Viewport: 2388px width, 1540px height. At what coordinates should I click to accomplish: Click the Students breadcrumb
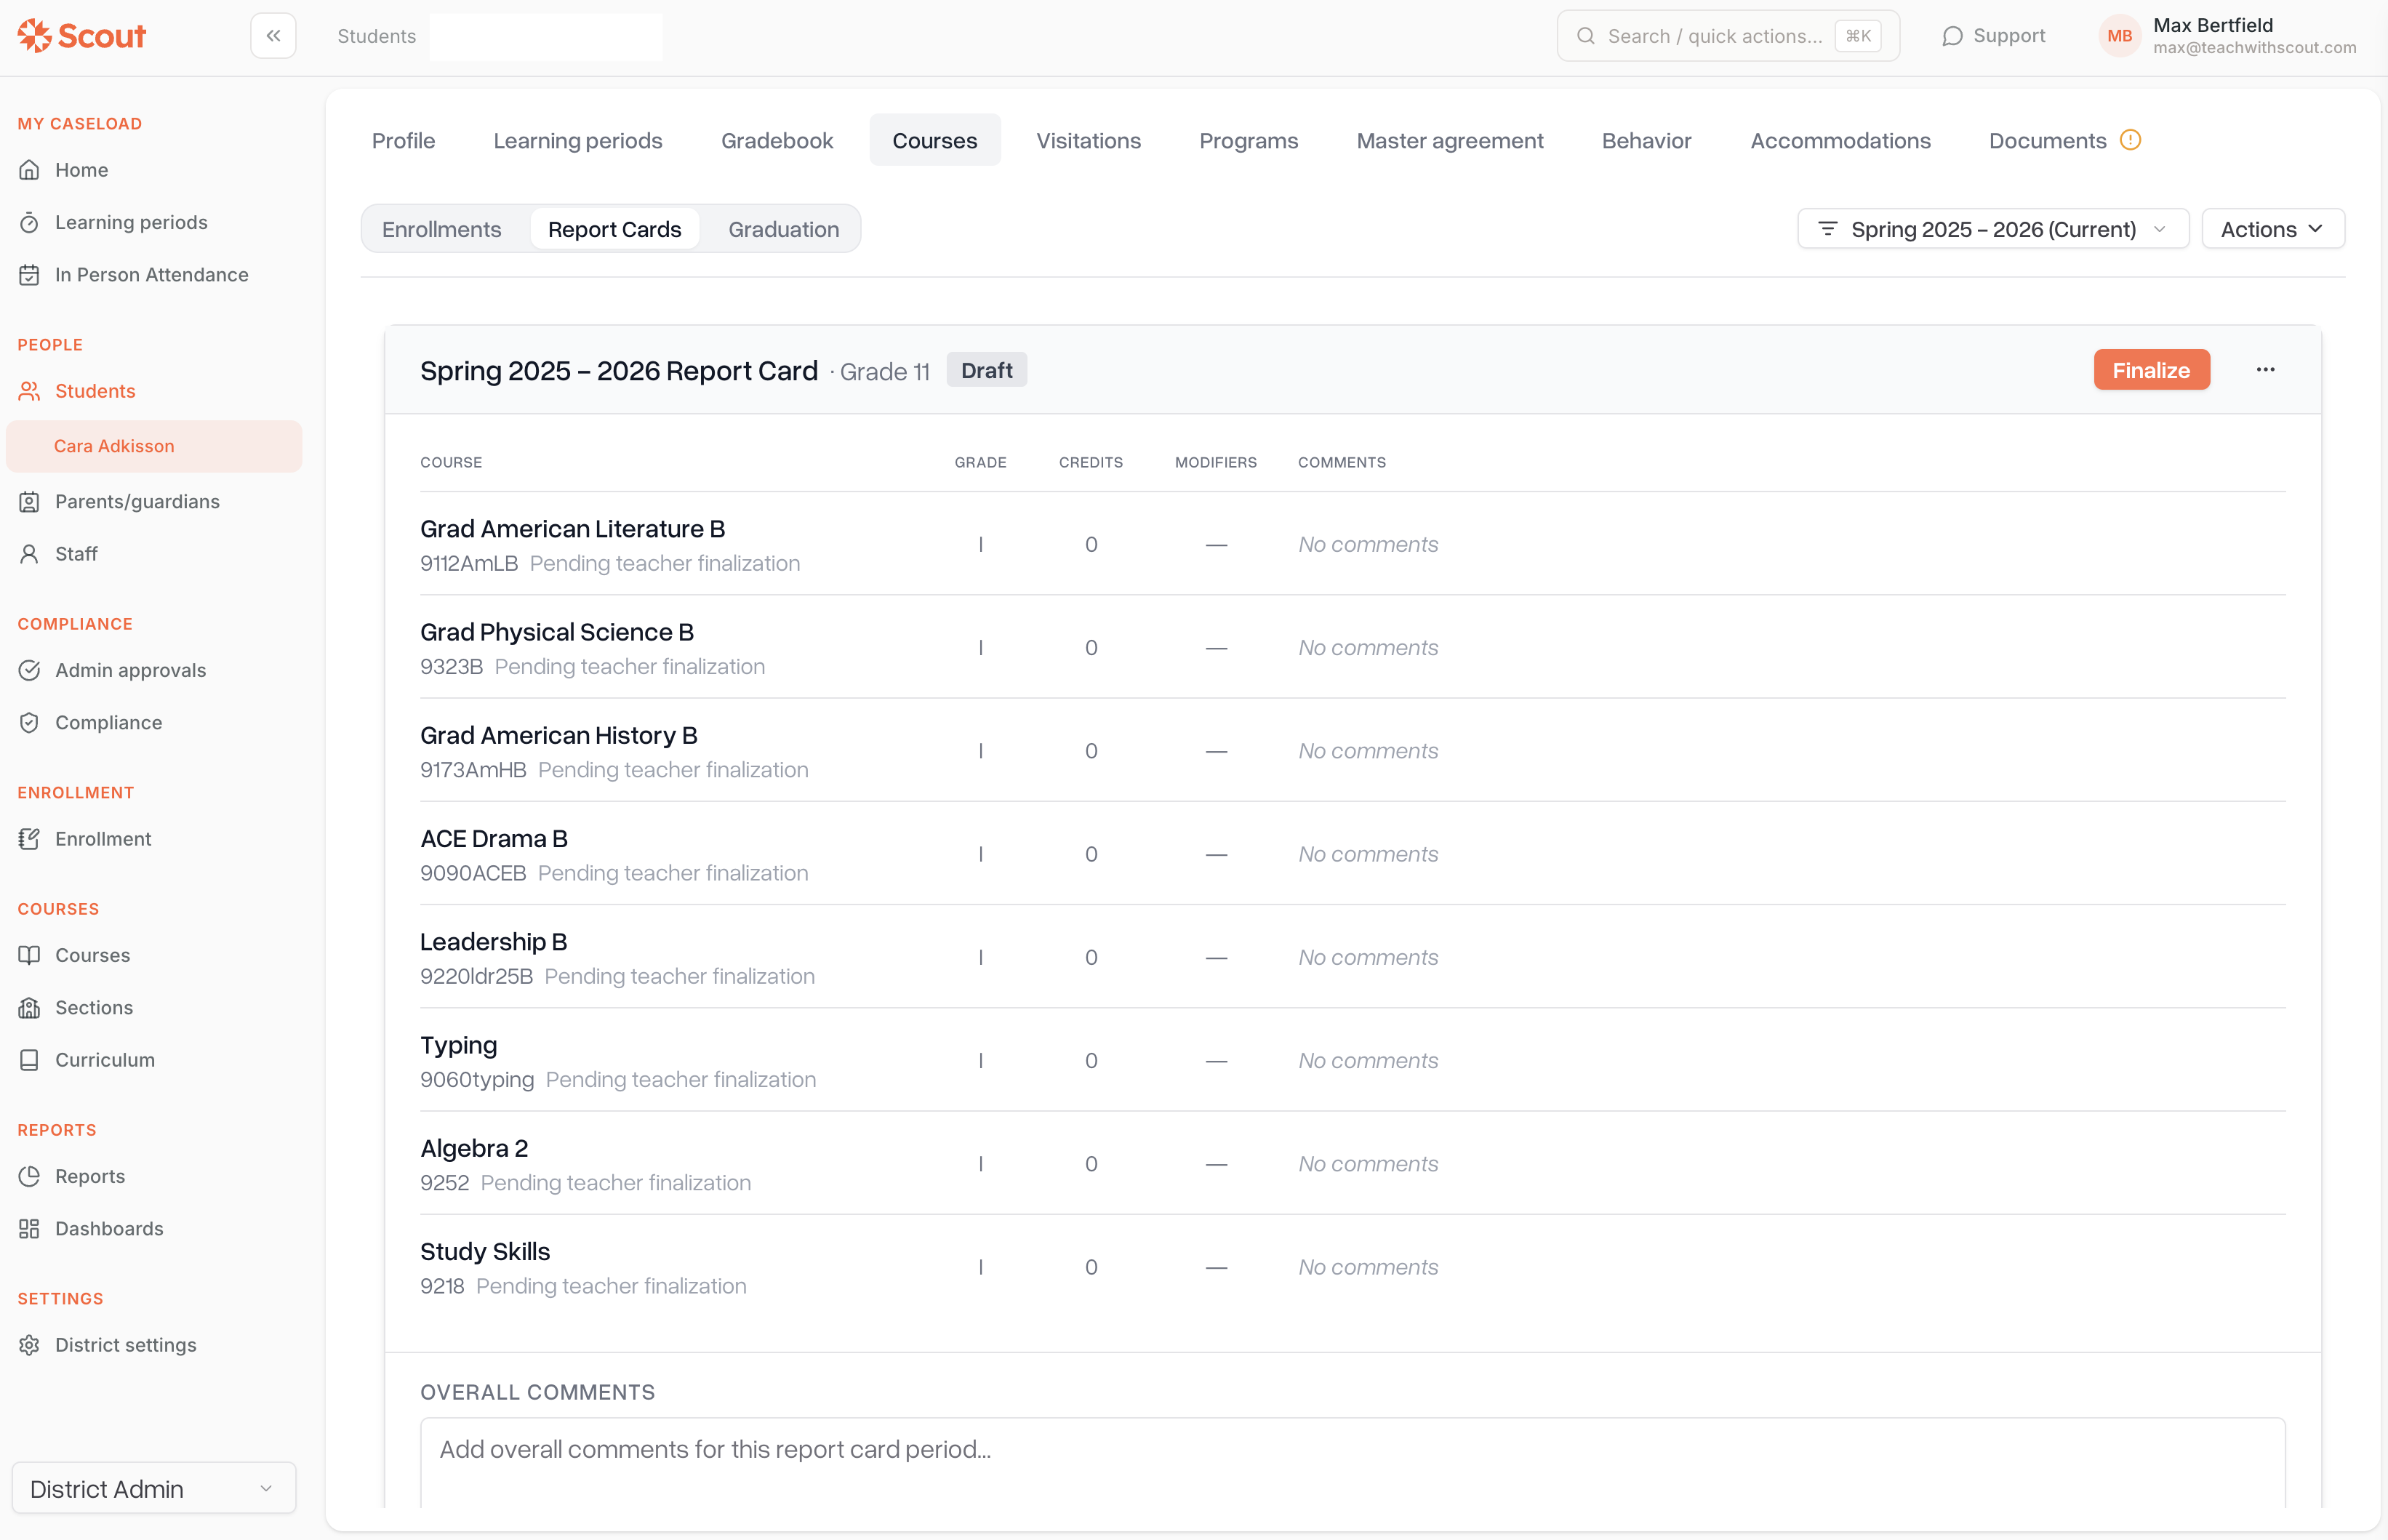tap(376, 36)
